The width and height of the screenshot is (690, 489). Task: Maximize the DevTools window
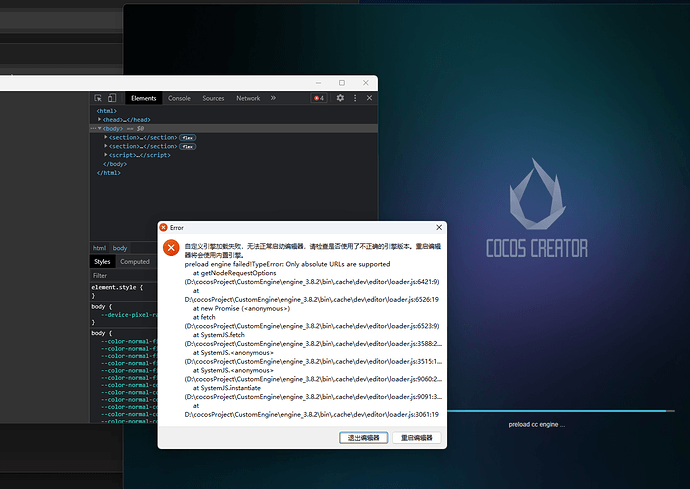point(342,83)
